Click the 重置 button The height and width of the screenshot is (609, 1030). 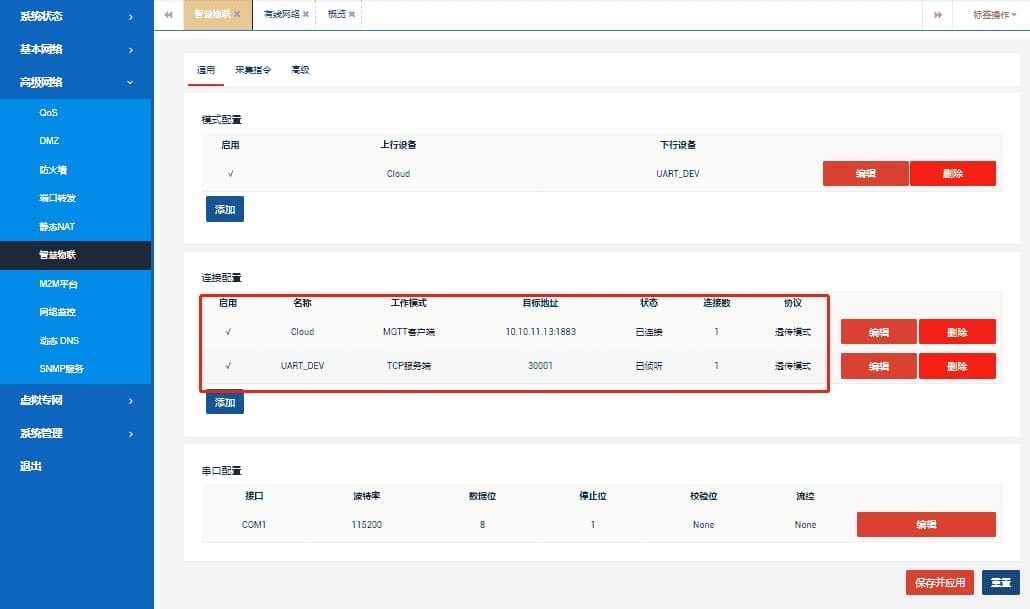click(x=1002, y=582)
